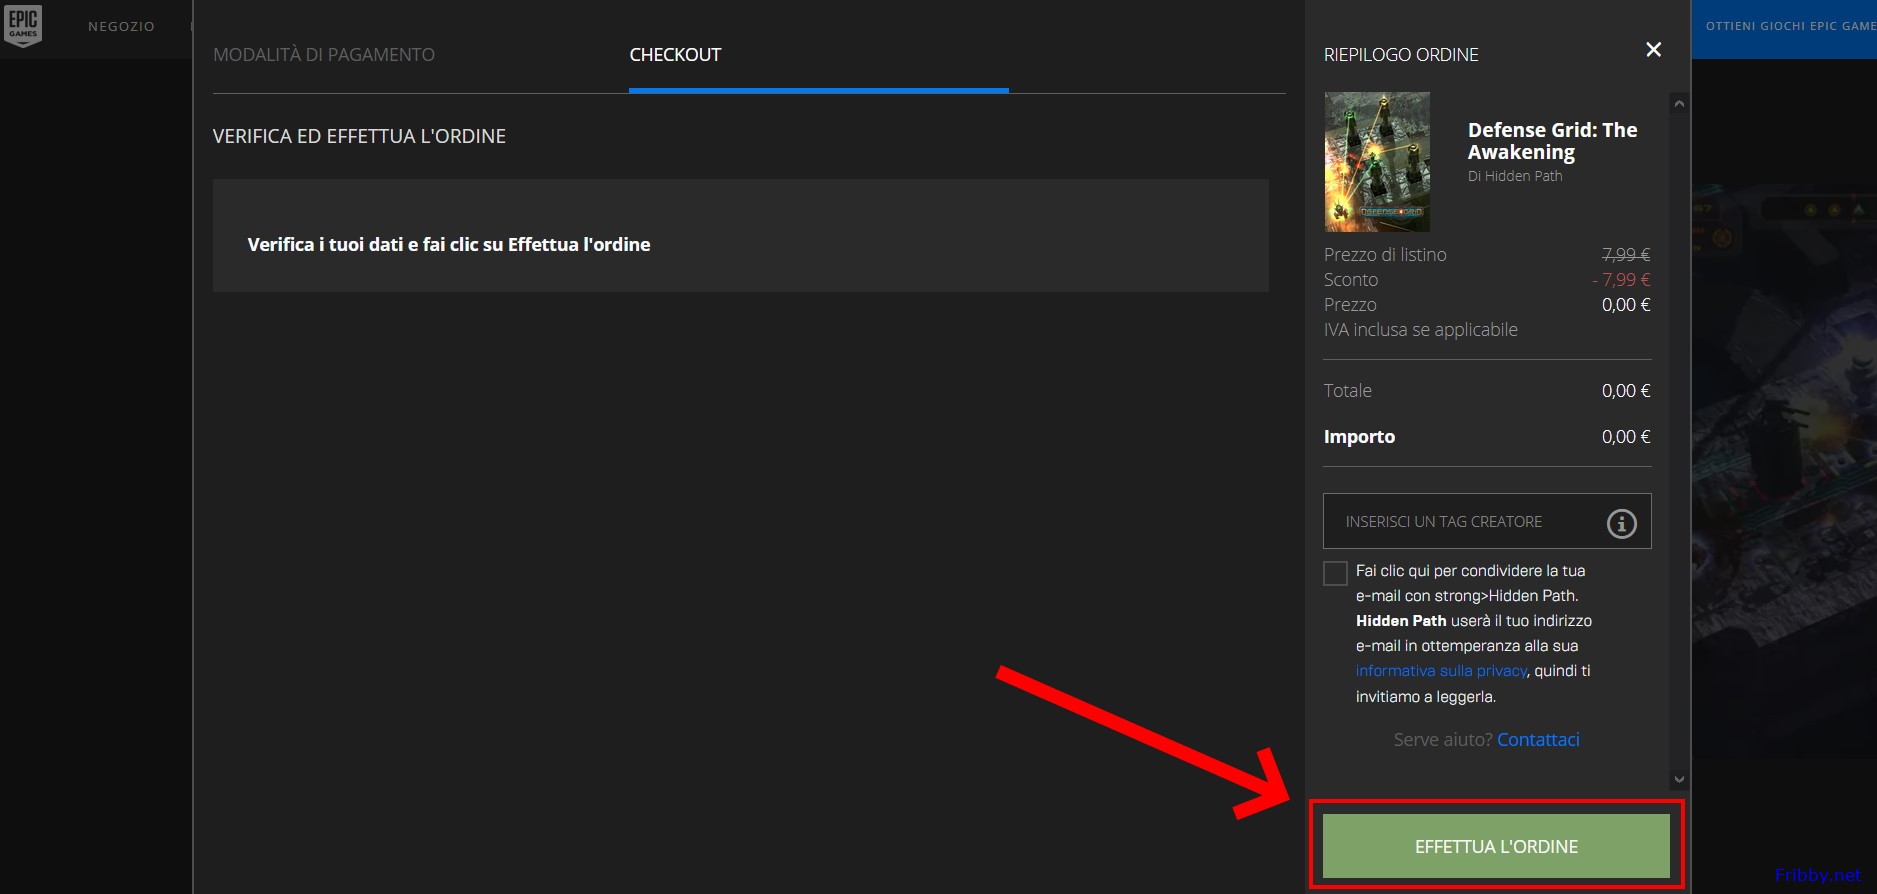
Task: Click the 'Di Hidden Path' developer text
Action: click(1515, 176)
